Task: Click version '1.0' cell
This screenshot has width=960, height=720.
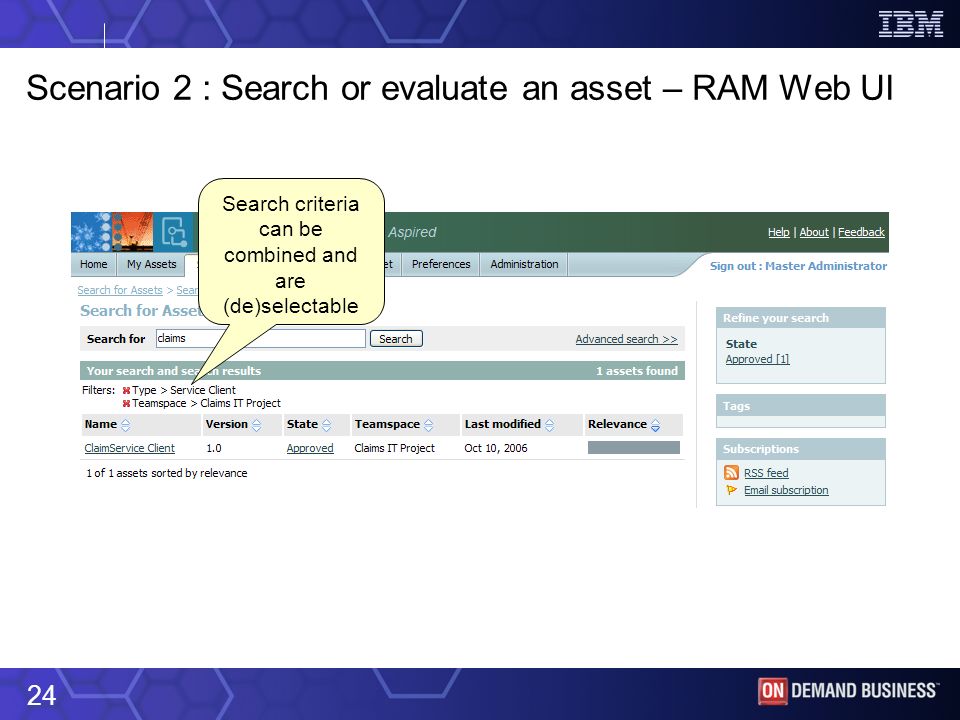Action: click(x=214, y=448)
